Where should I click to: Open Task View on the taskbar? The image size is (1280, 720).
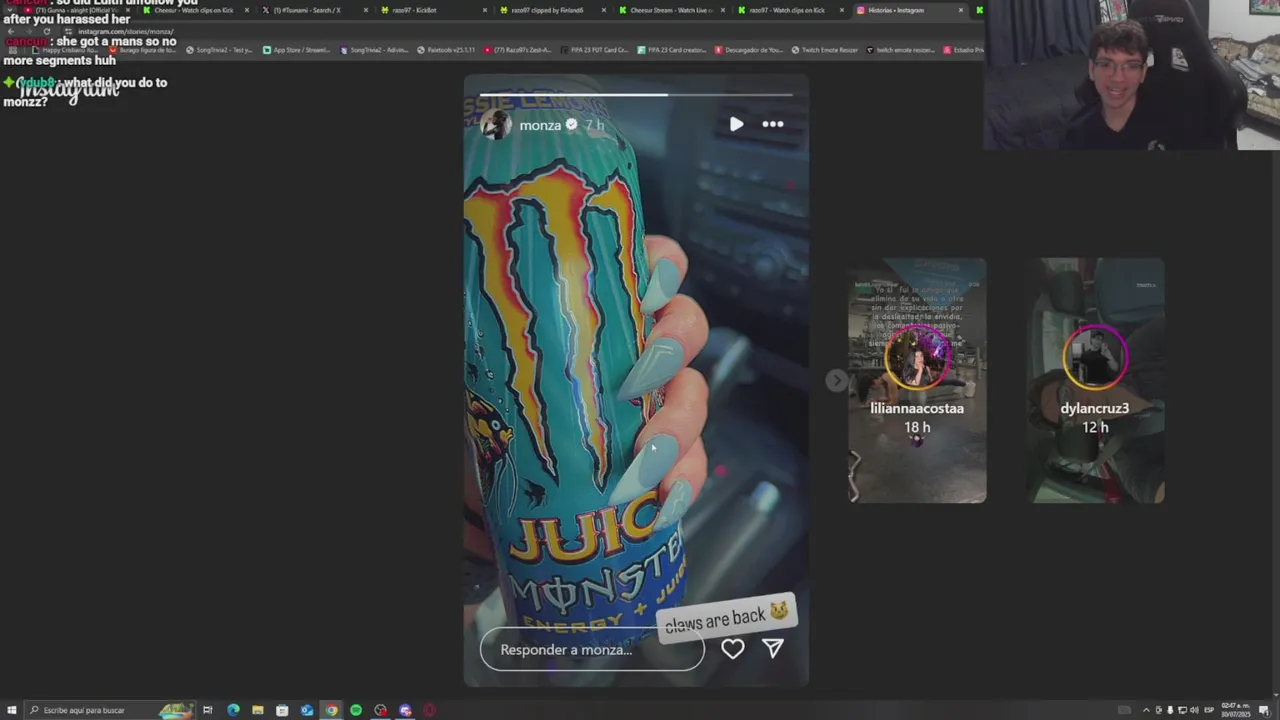208,710
